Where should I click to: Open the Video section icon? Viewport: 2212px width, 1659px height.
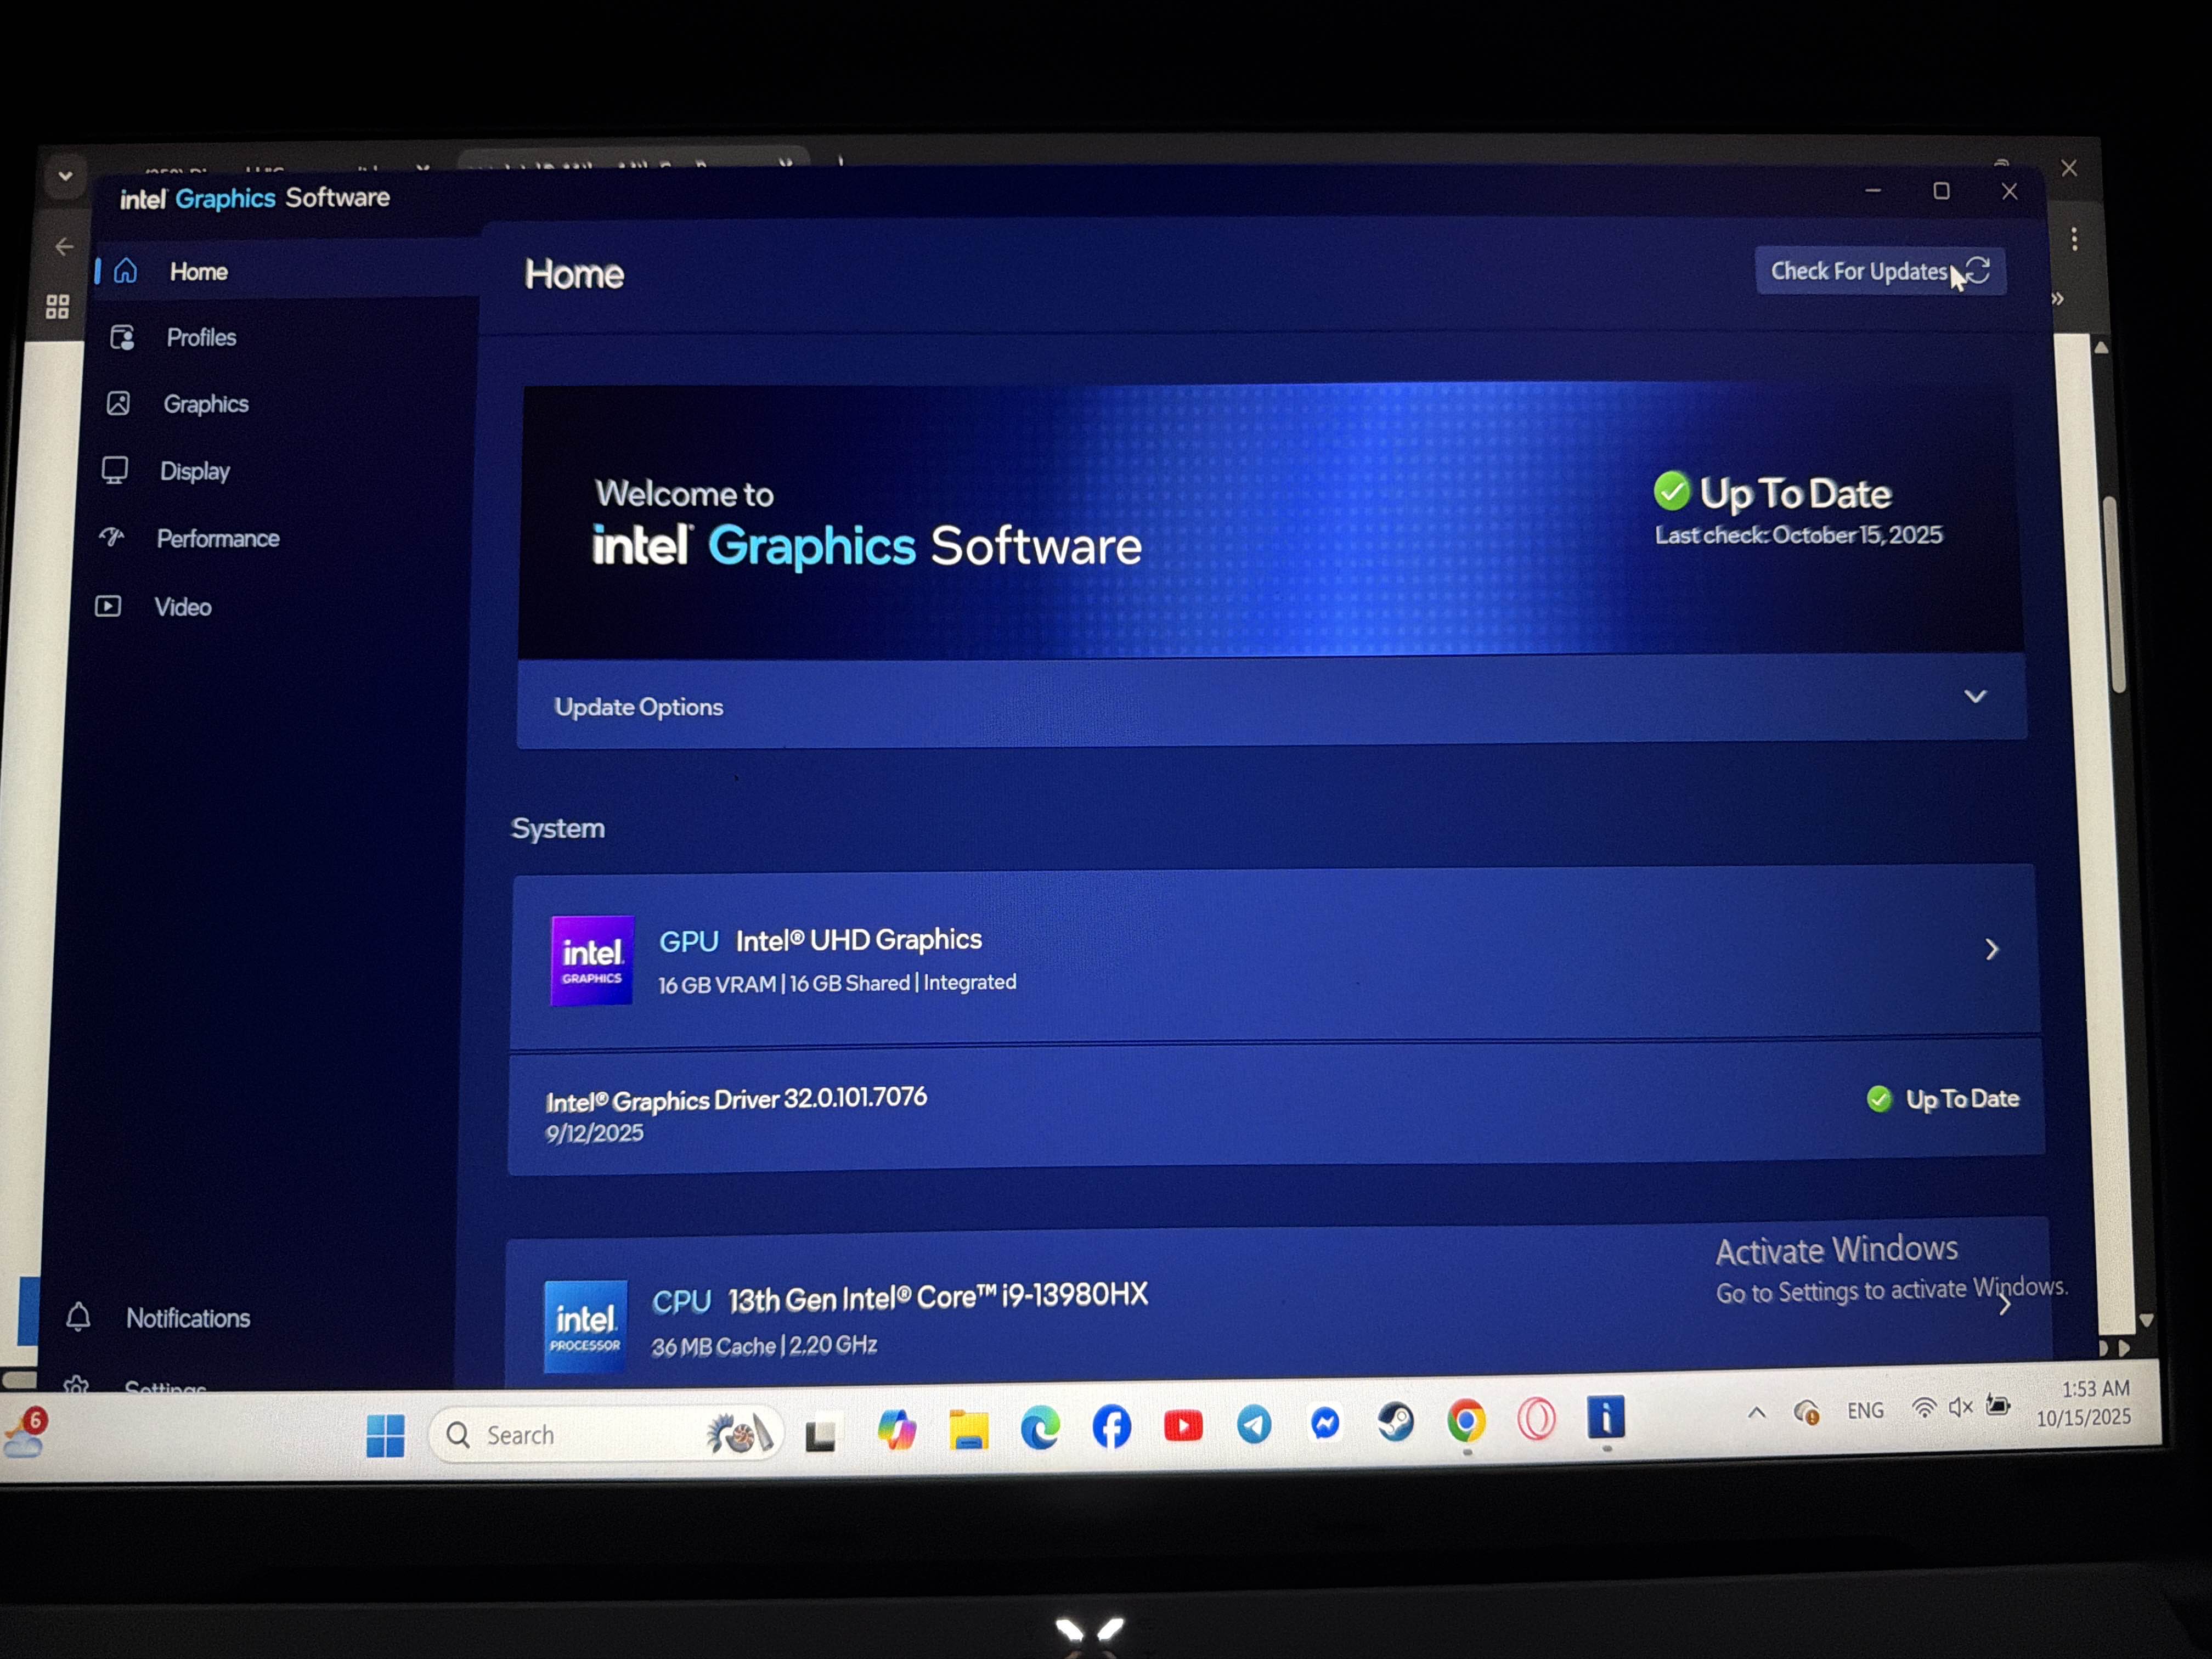(108, 606)
